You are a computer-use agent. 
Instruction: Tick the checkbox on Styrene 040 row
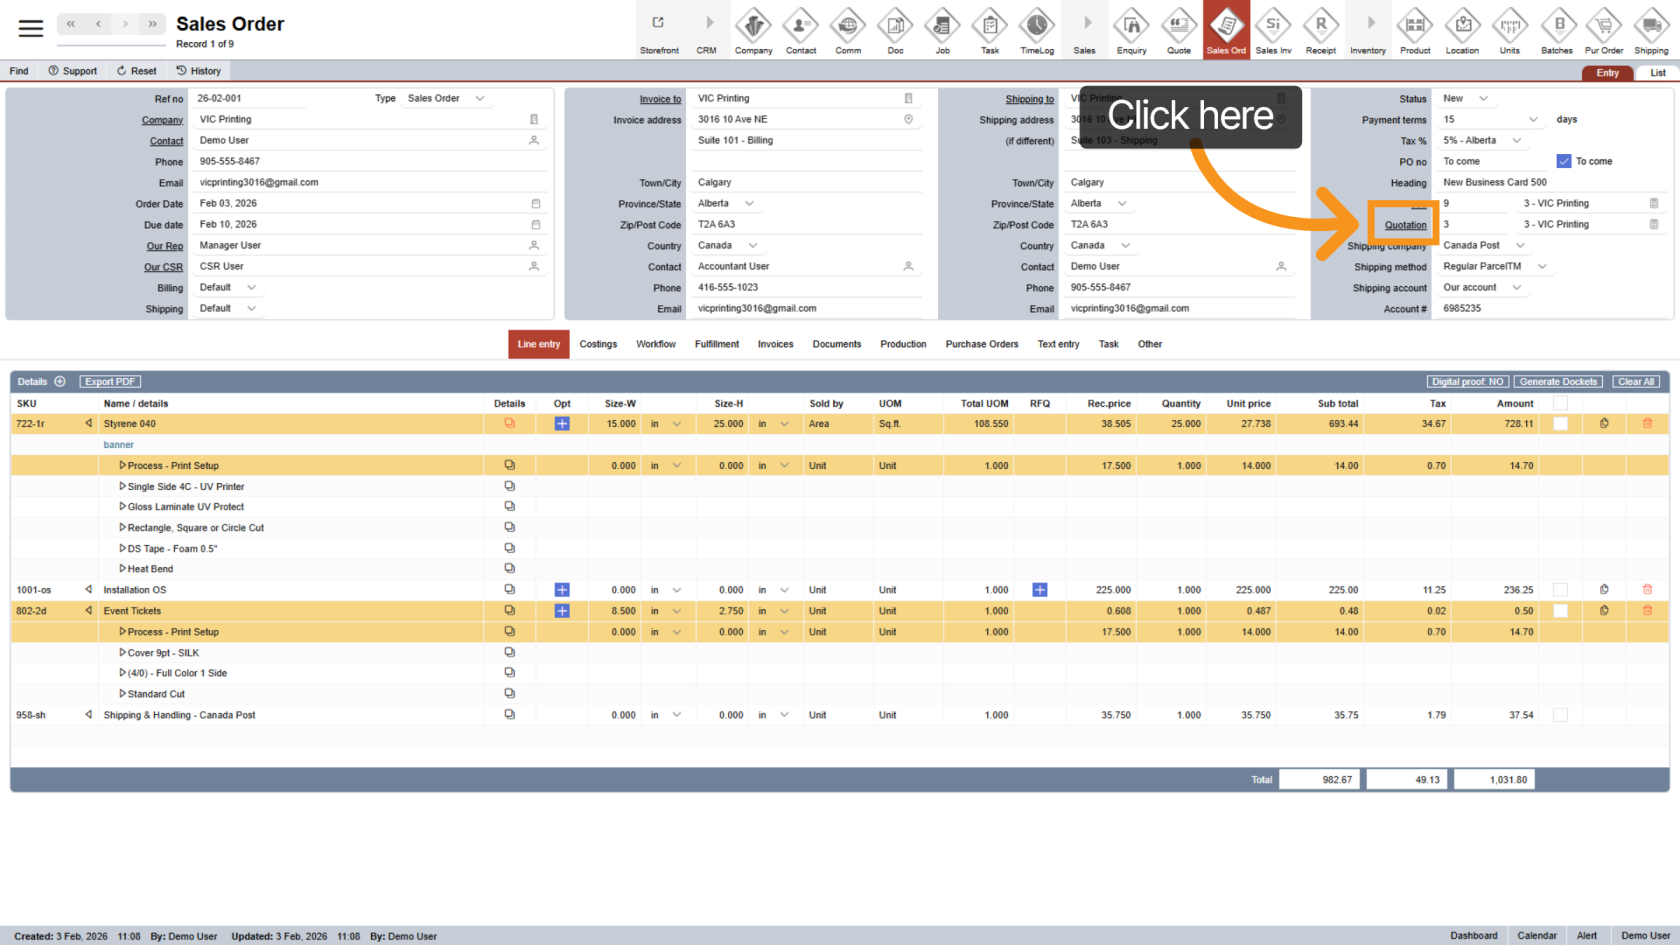pyautogui.click(x=1560, y=424)
